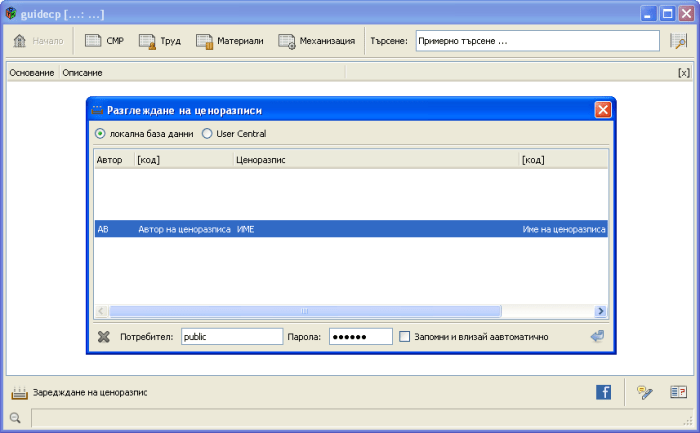Minimize the guidecp window
Screen dimensions: 700x433
(x=648, y=14)
